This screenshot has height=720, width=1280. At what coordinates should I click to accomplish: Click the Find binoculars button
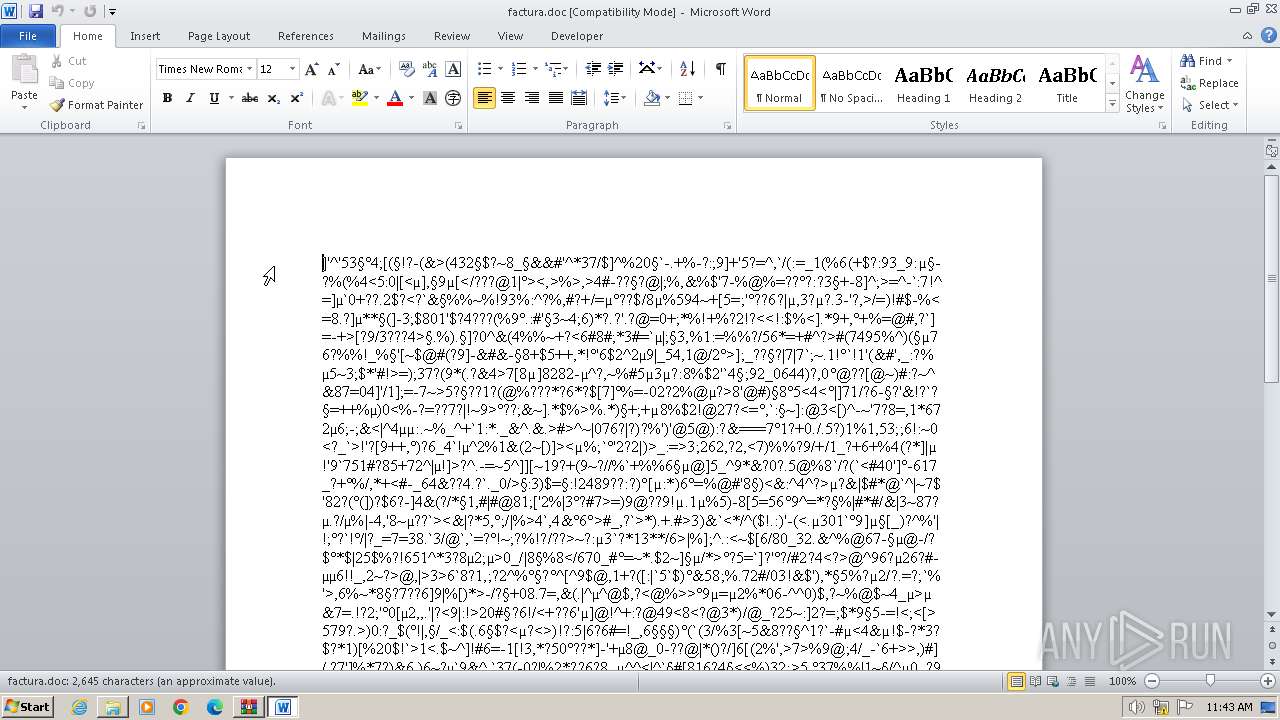pos(1202,61)
